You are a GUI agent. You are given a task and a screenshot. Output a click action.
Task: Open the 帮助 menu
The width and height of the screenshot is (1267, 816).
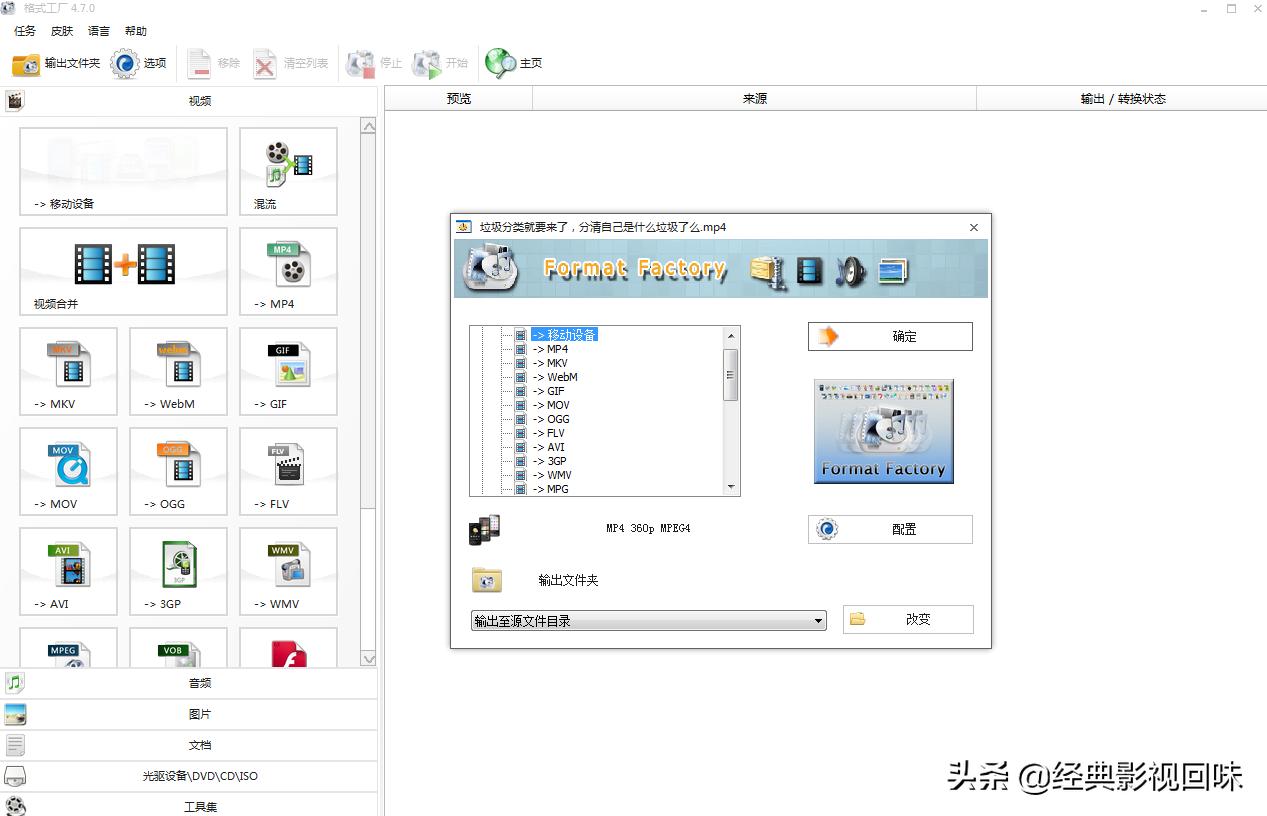tap(136, 31)
